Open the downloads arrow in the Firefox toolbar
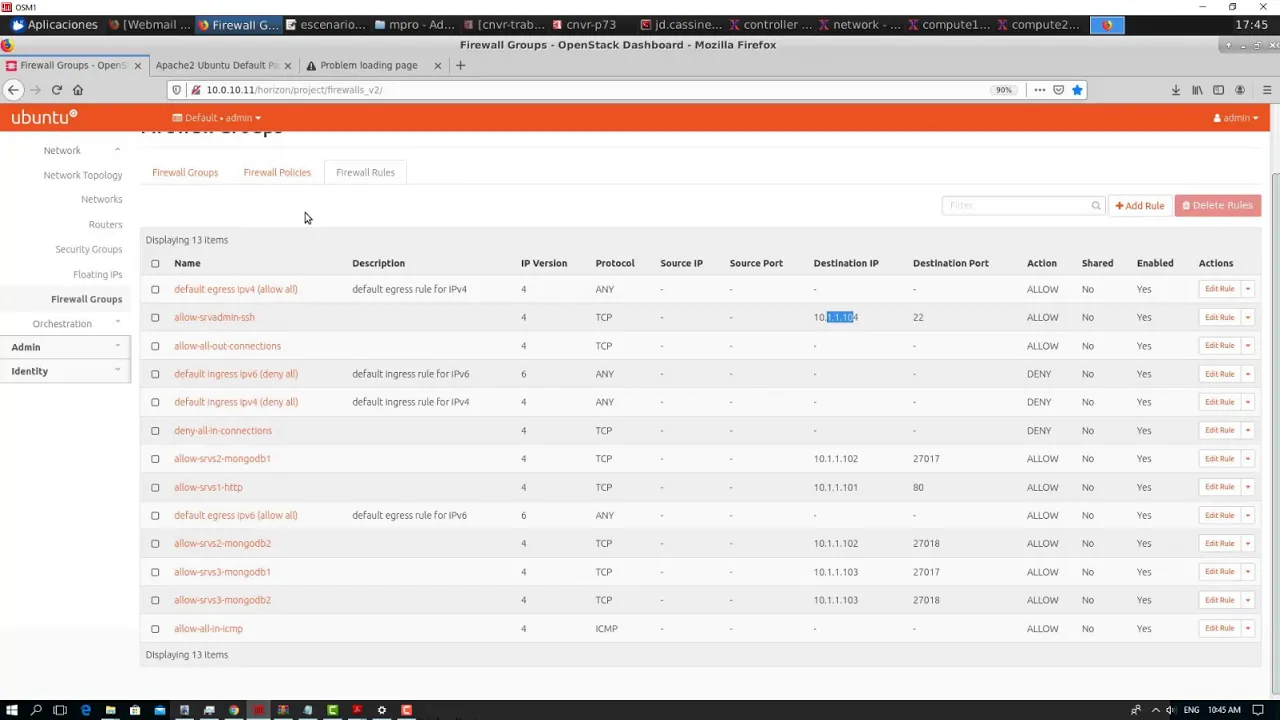This screenshot has width=1280, height=720. [1176, 90]
